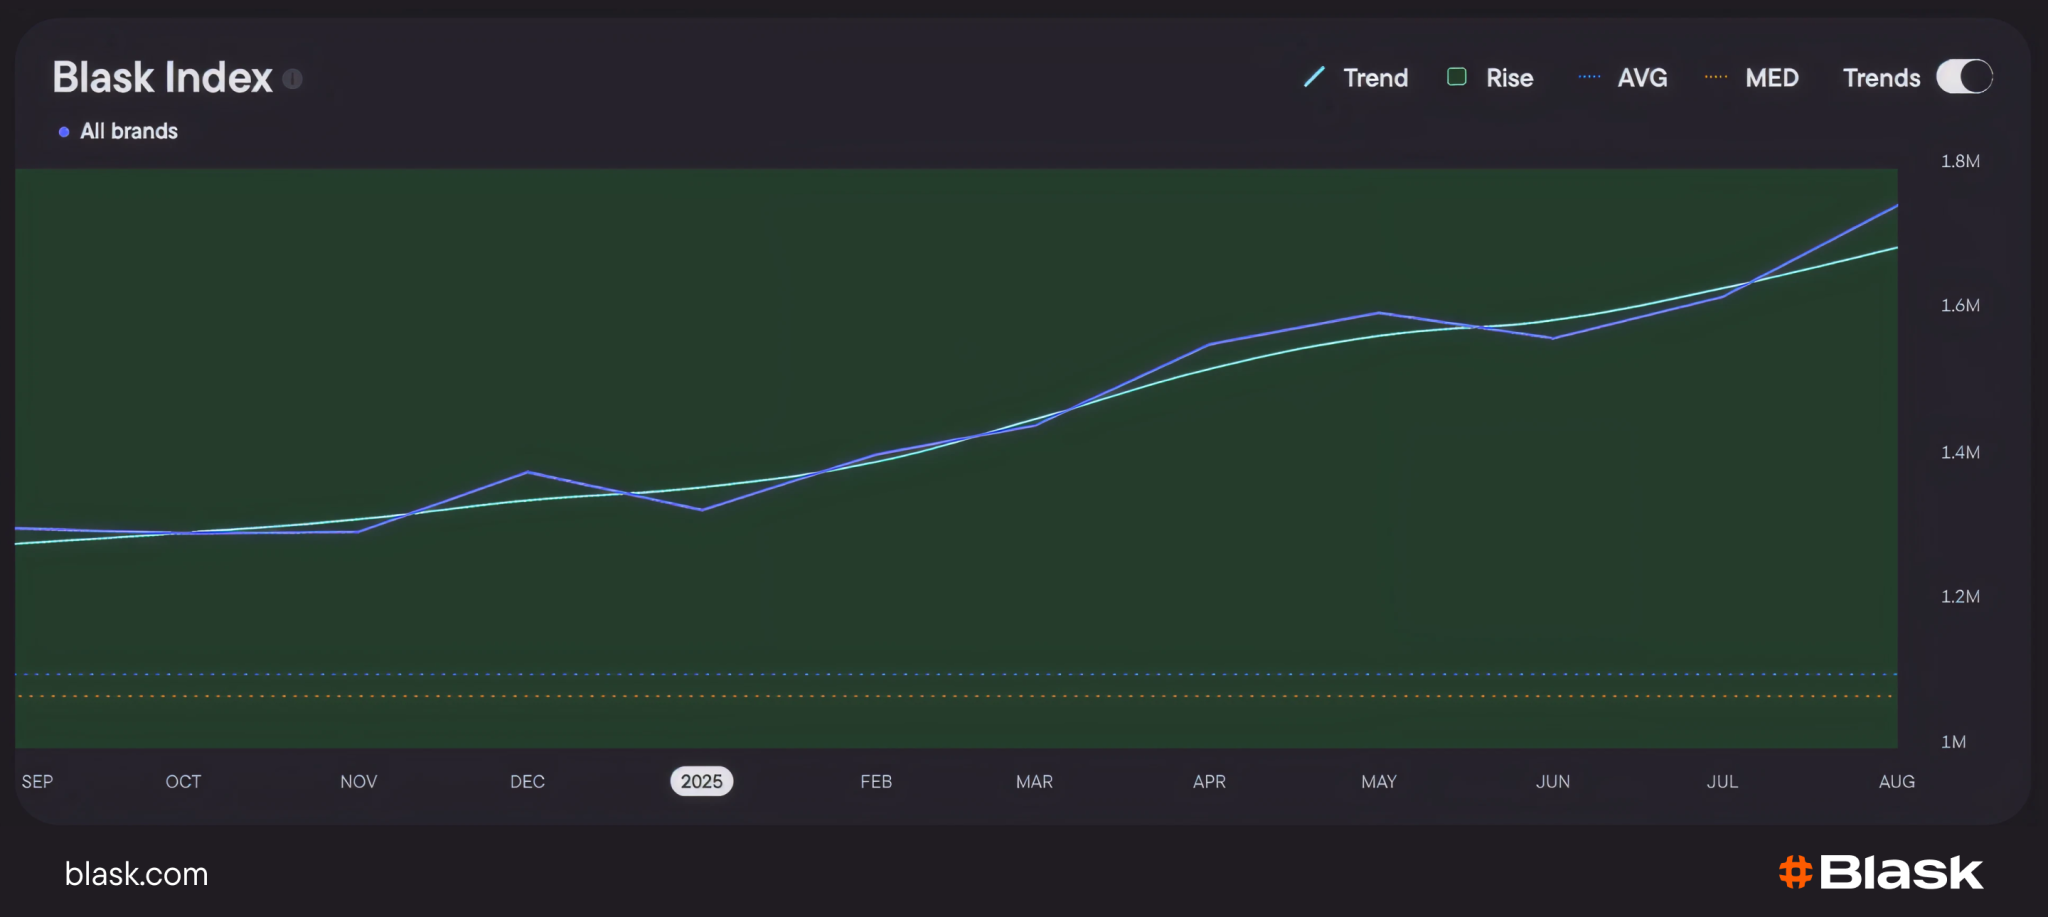Click the 1.4M y-axis value
This screenshot has width=2048, height=917.
[x=1960, y=452]
